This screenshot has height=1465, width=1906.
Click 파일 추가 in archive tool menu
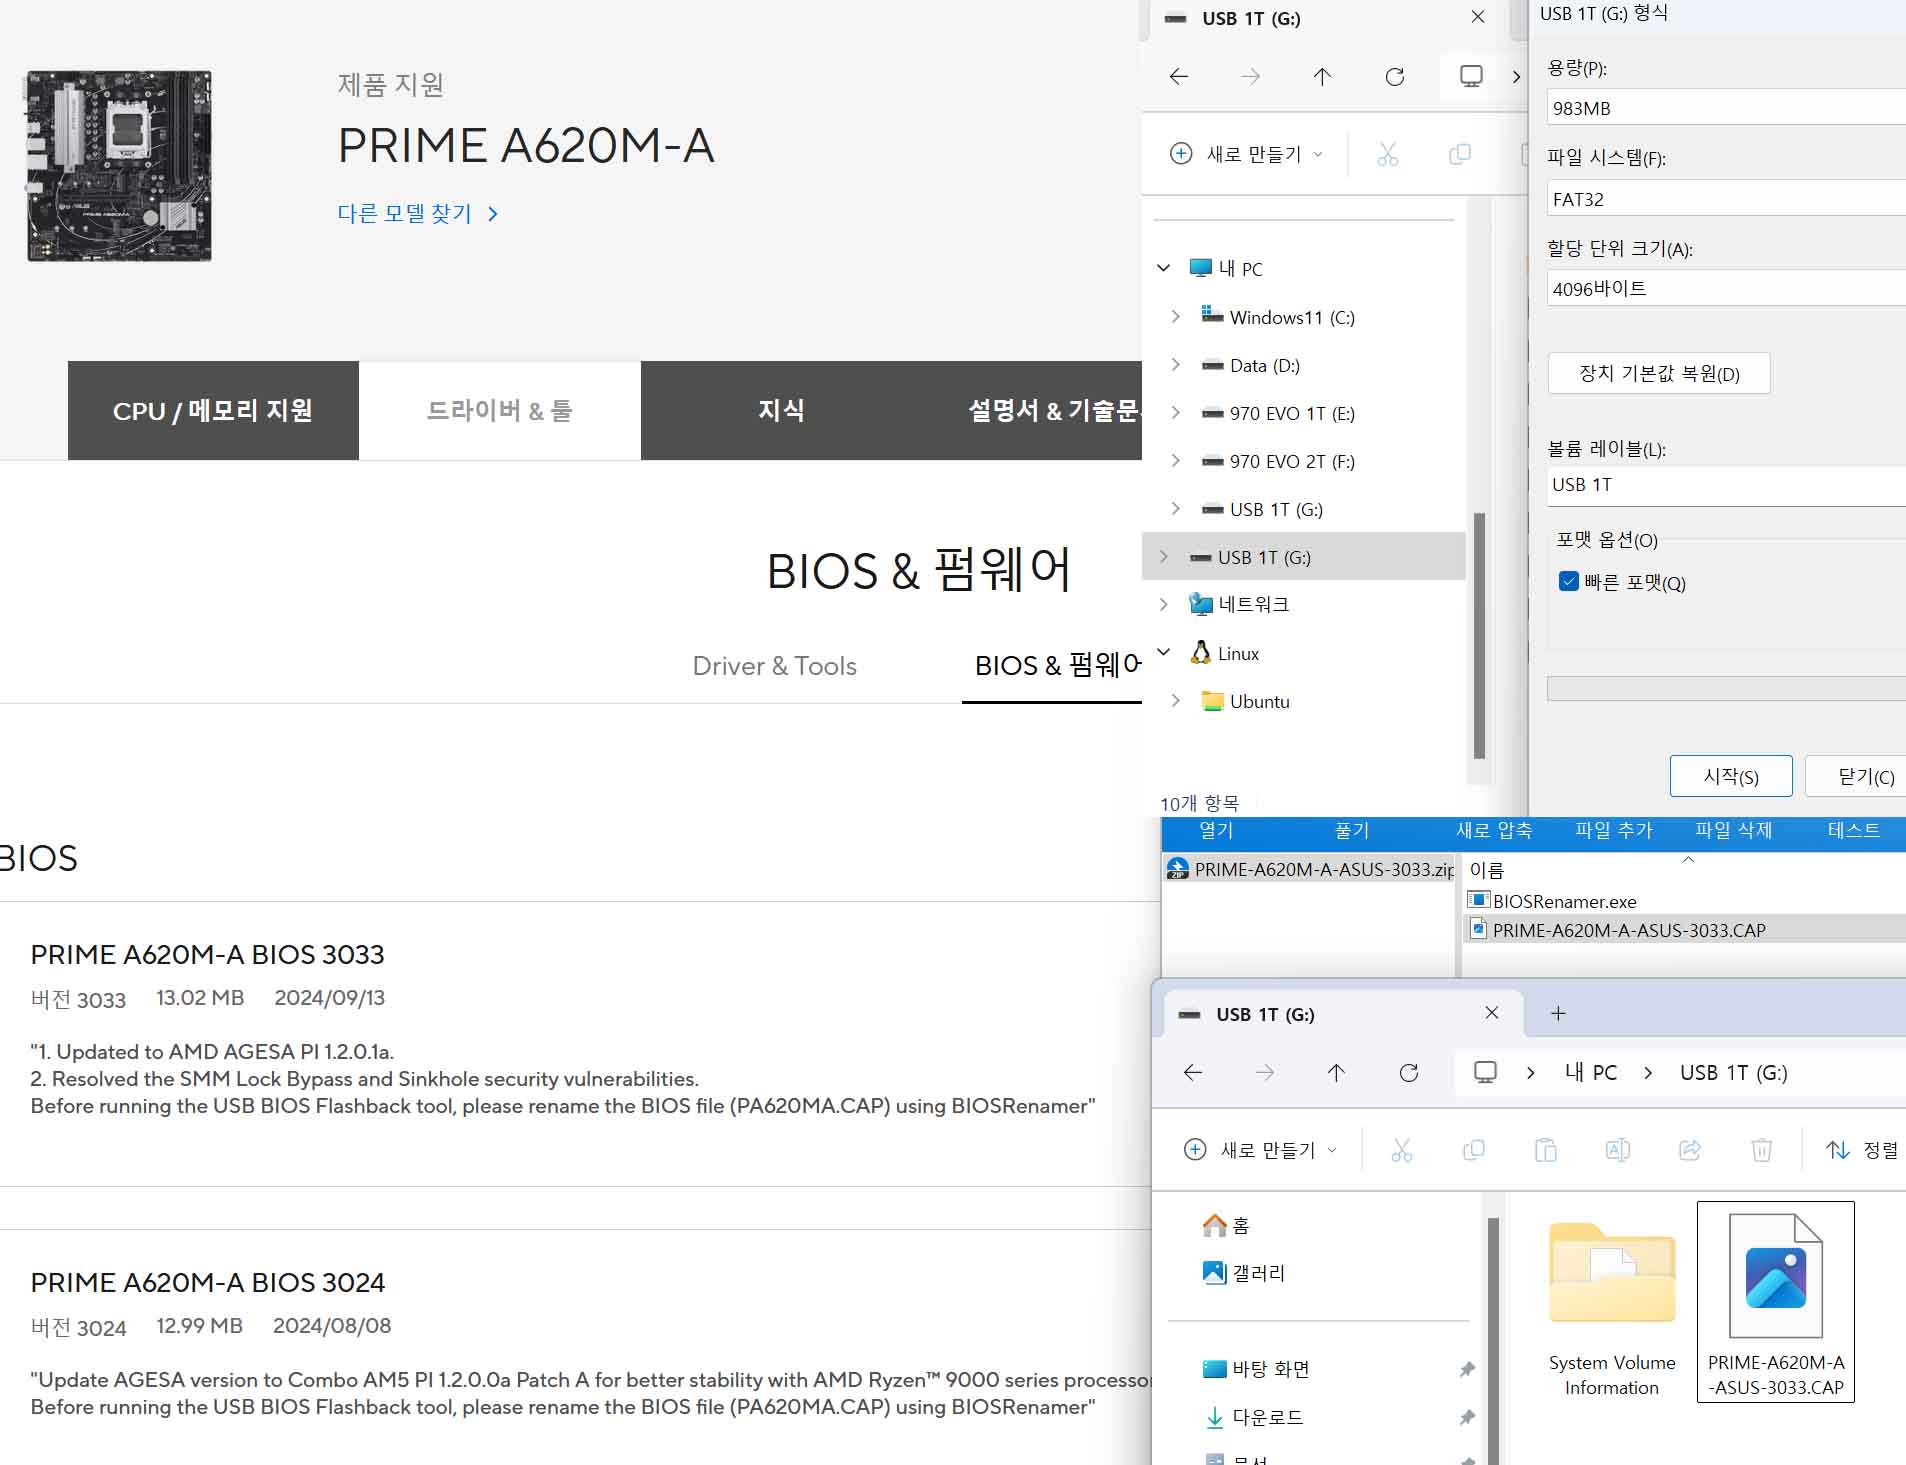(1613, 830)
